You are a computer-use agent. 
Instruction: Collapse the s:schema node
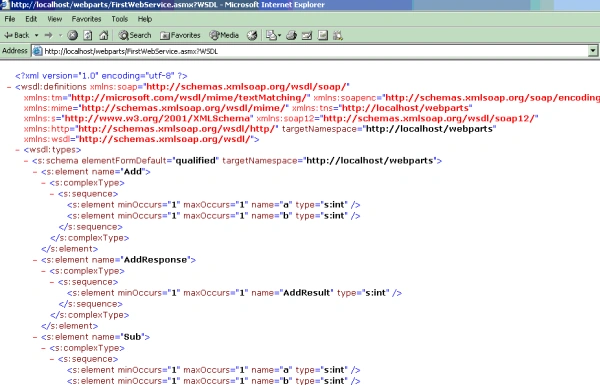[26, 161]
